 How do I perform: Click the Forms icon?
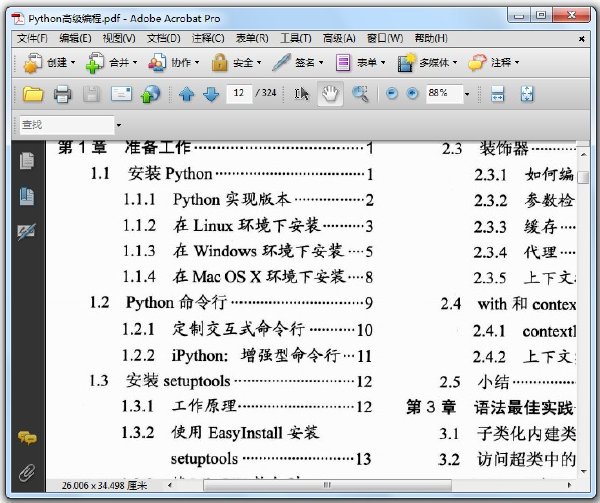pyautogui.click(x=343, y=62)
